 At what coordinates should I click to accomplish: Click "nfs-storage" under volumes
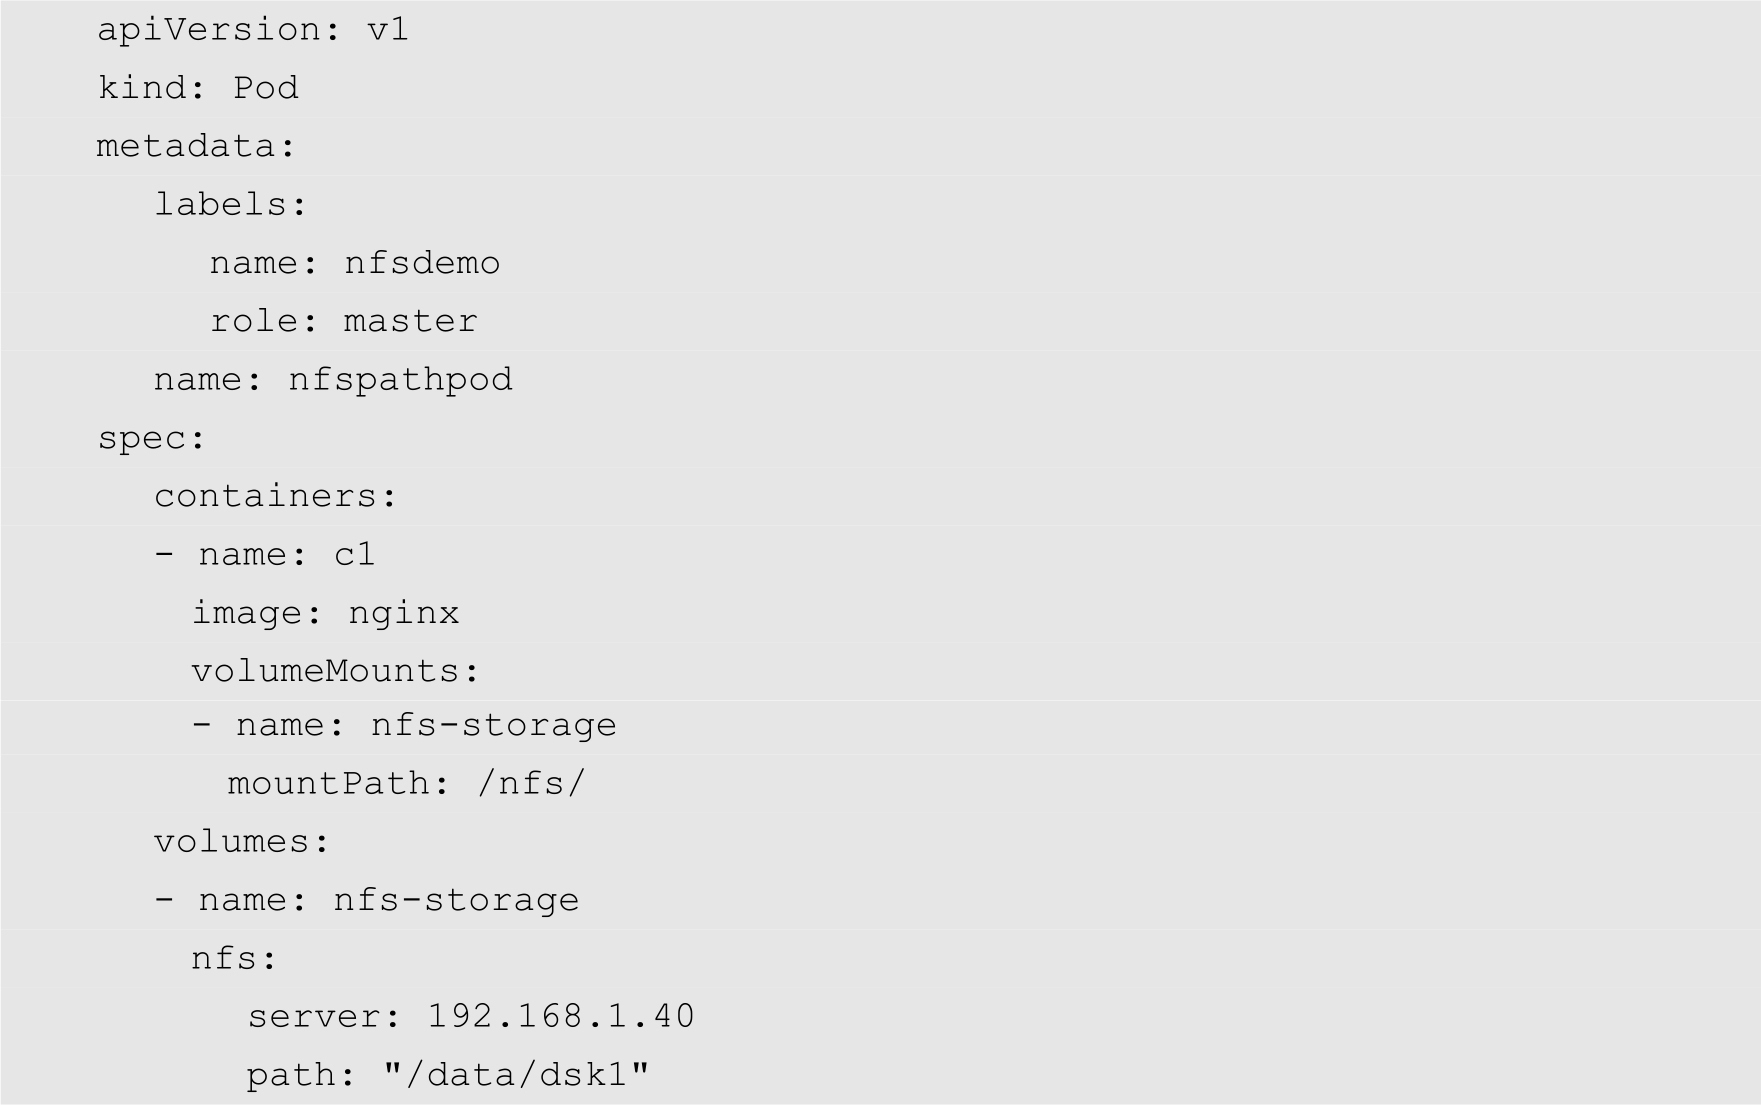[456, 900]
